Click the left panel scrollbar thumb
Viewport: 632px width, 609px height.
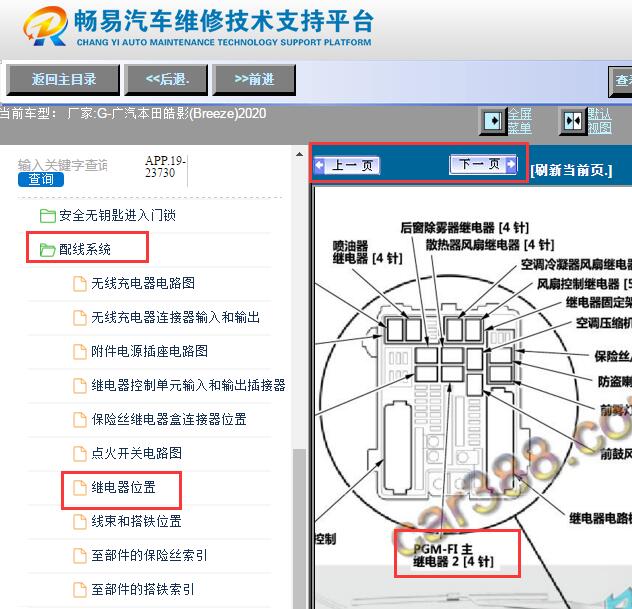point(299,528)
